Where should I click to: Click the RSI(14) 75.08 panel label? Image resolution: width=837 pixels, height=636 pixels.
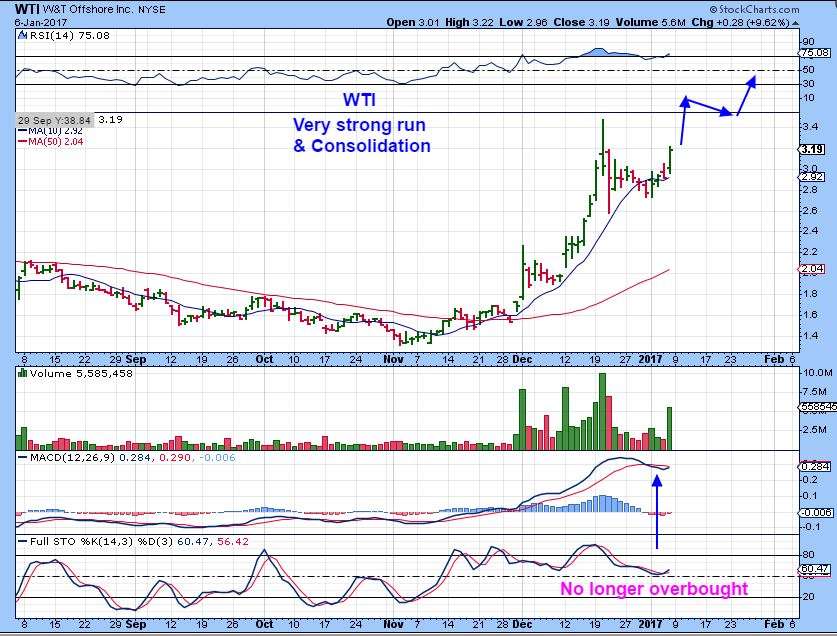tap(69, 36)
